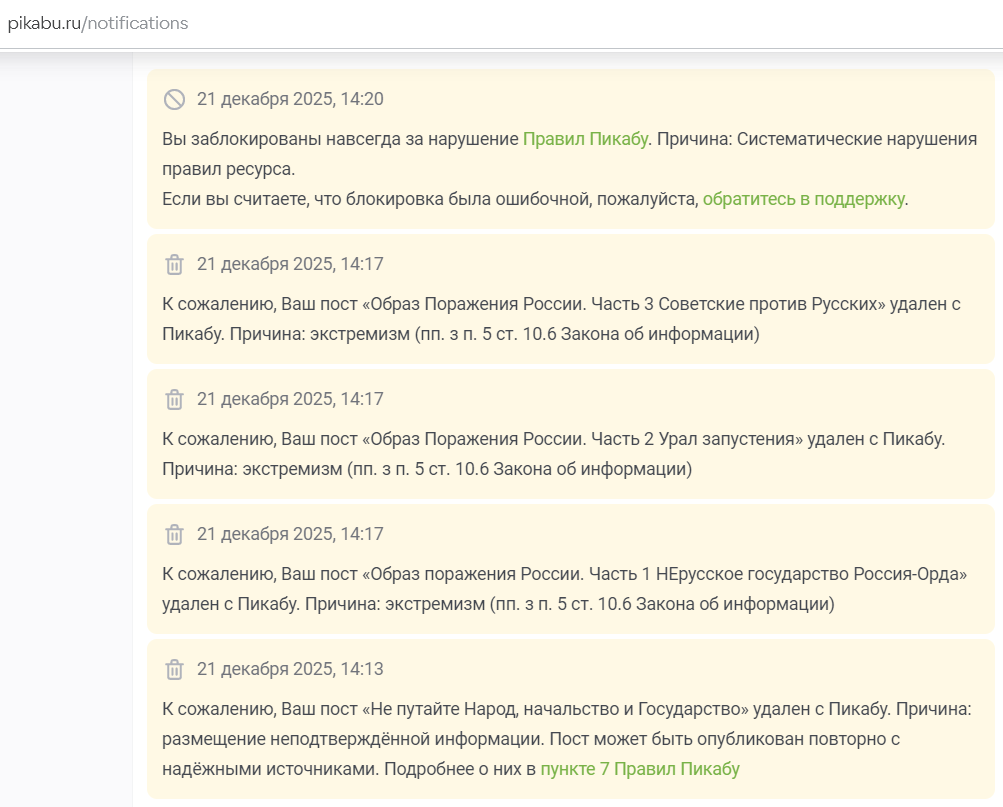Click trash icon for 'Часть 1 НЕрусское государство' notification
1003x807 pixels.
tap(174, 534)
